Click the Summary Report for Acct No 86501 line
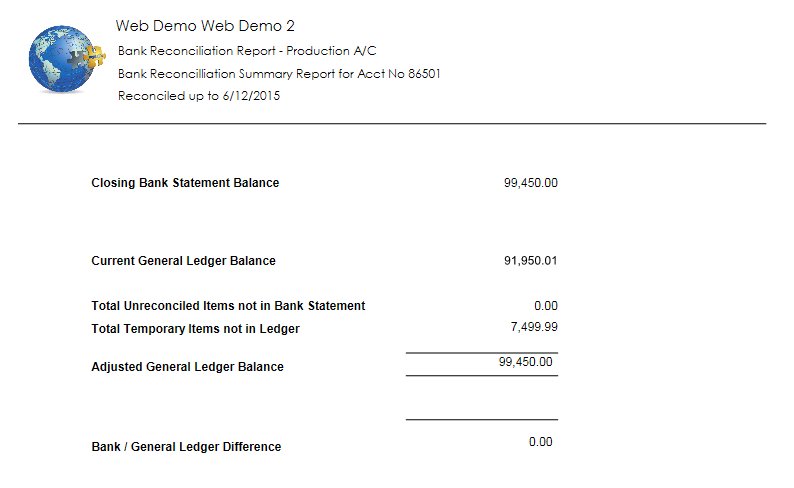794x488 pixels. 279,74
